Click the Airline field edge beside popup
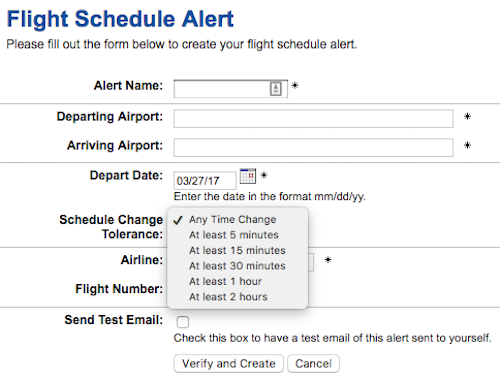 311,262
